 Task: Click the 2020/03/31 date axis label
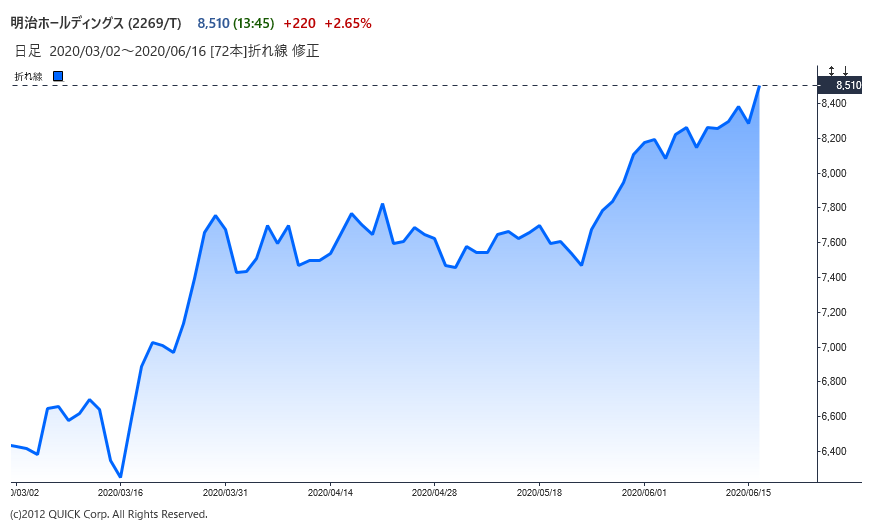pyautogui.click(x=225, y=493)
